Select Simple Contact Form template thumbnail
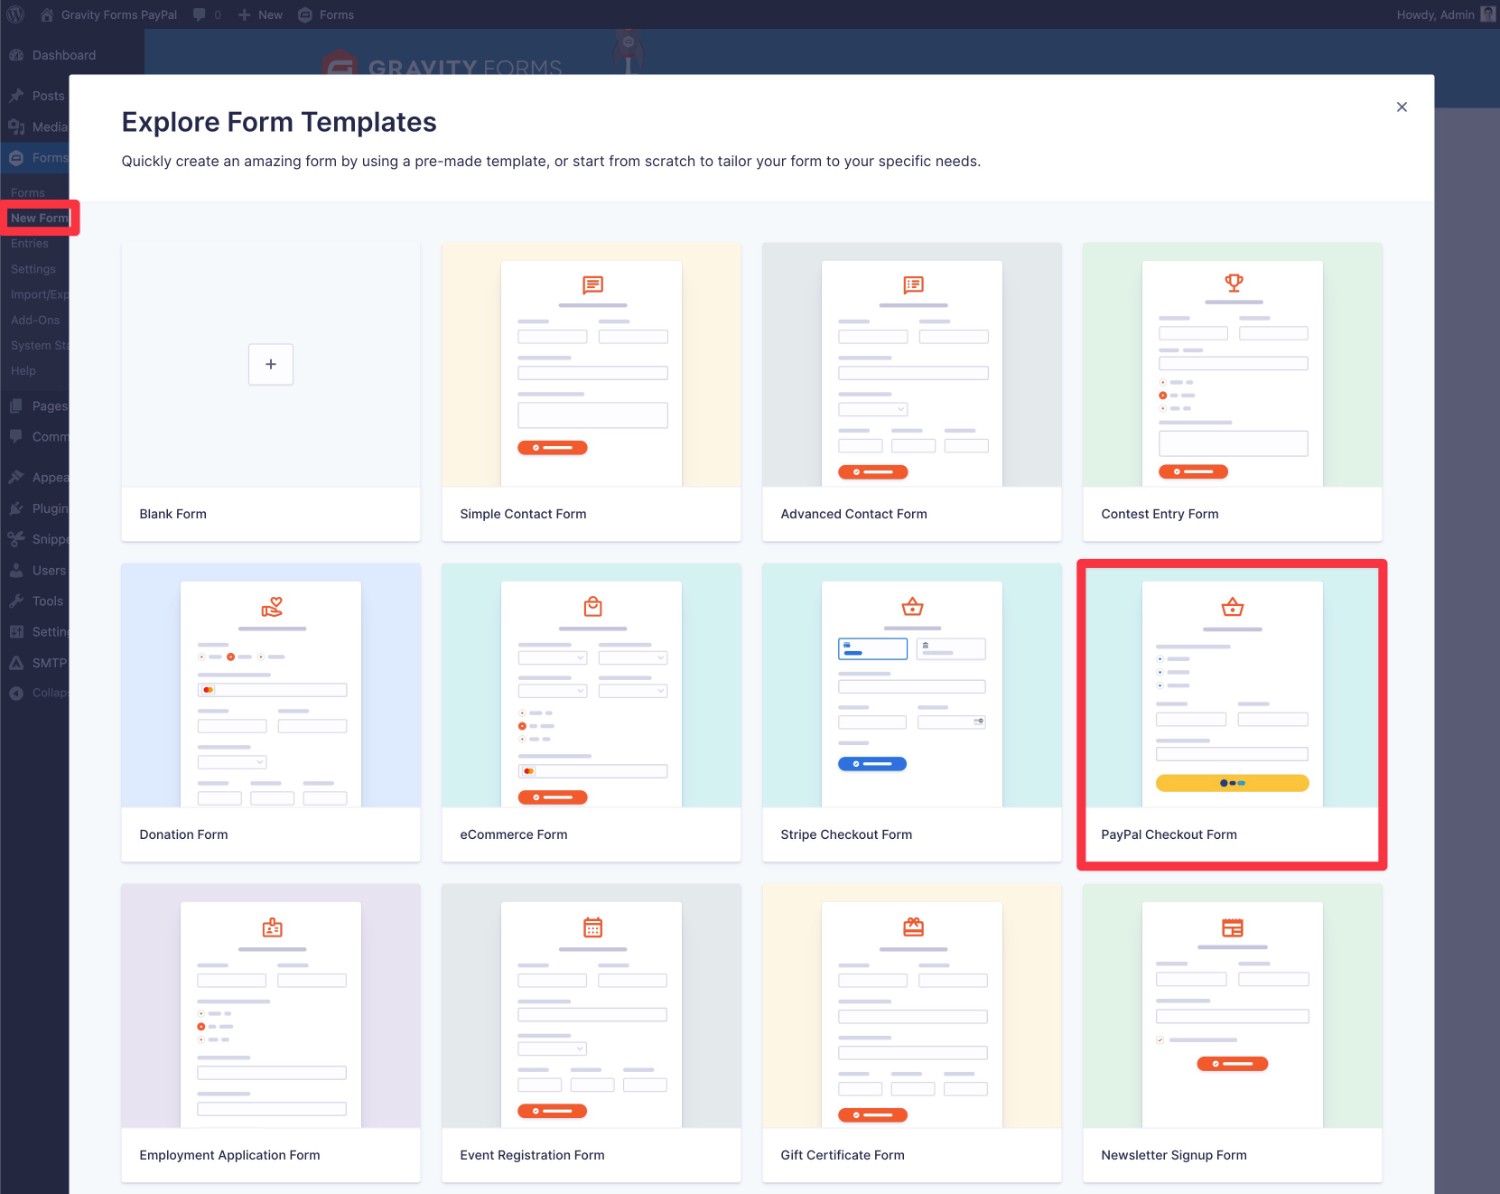Screen dimensions: 1500x1194 pos(592,365)
